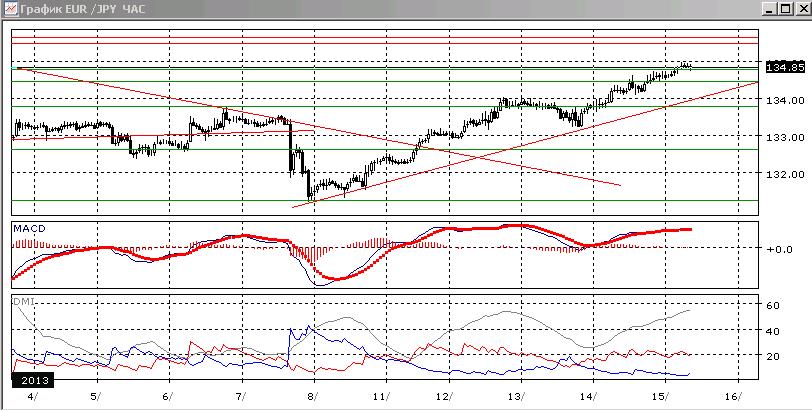
Task: Click the date label 13/ on time axis
Action: coord(515,396)
